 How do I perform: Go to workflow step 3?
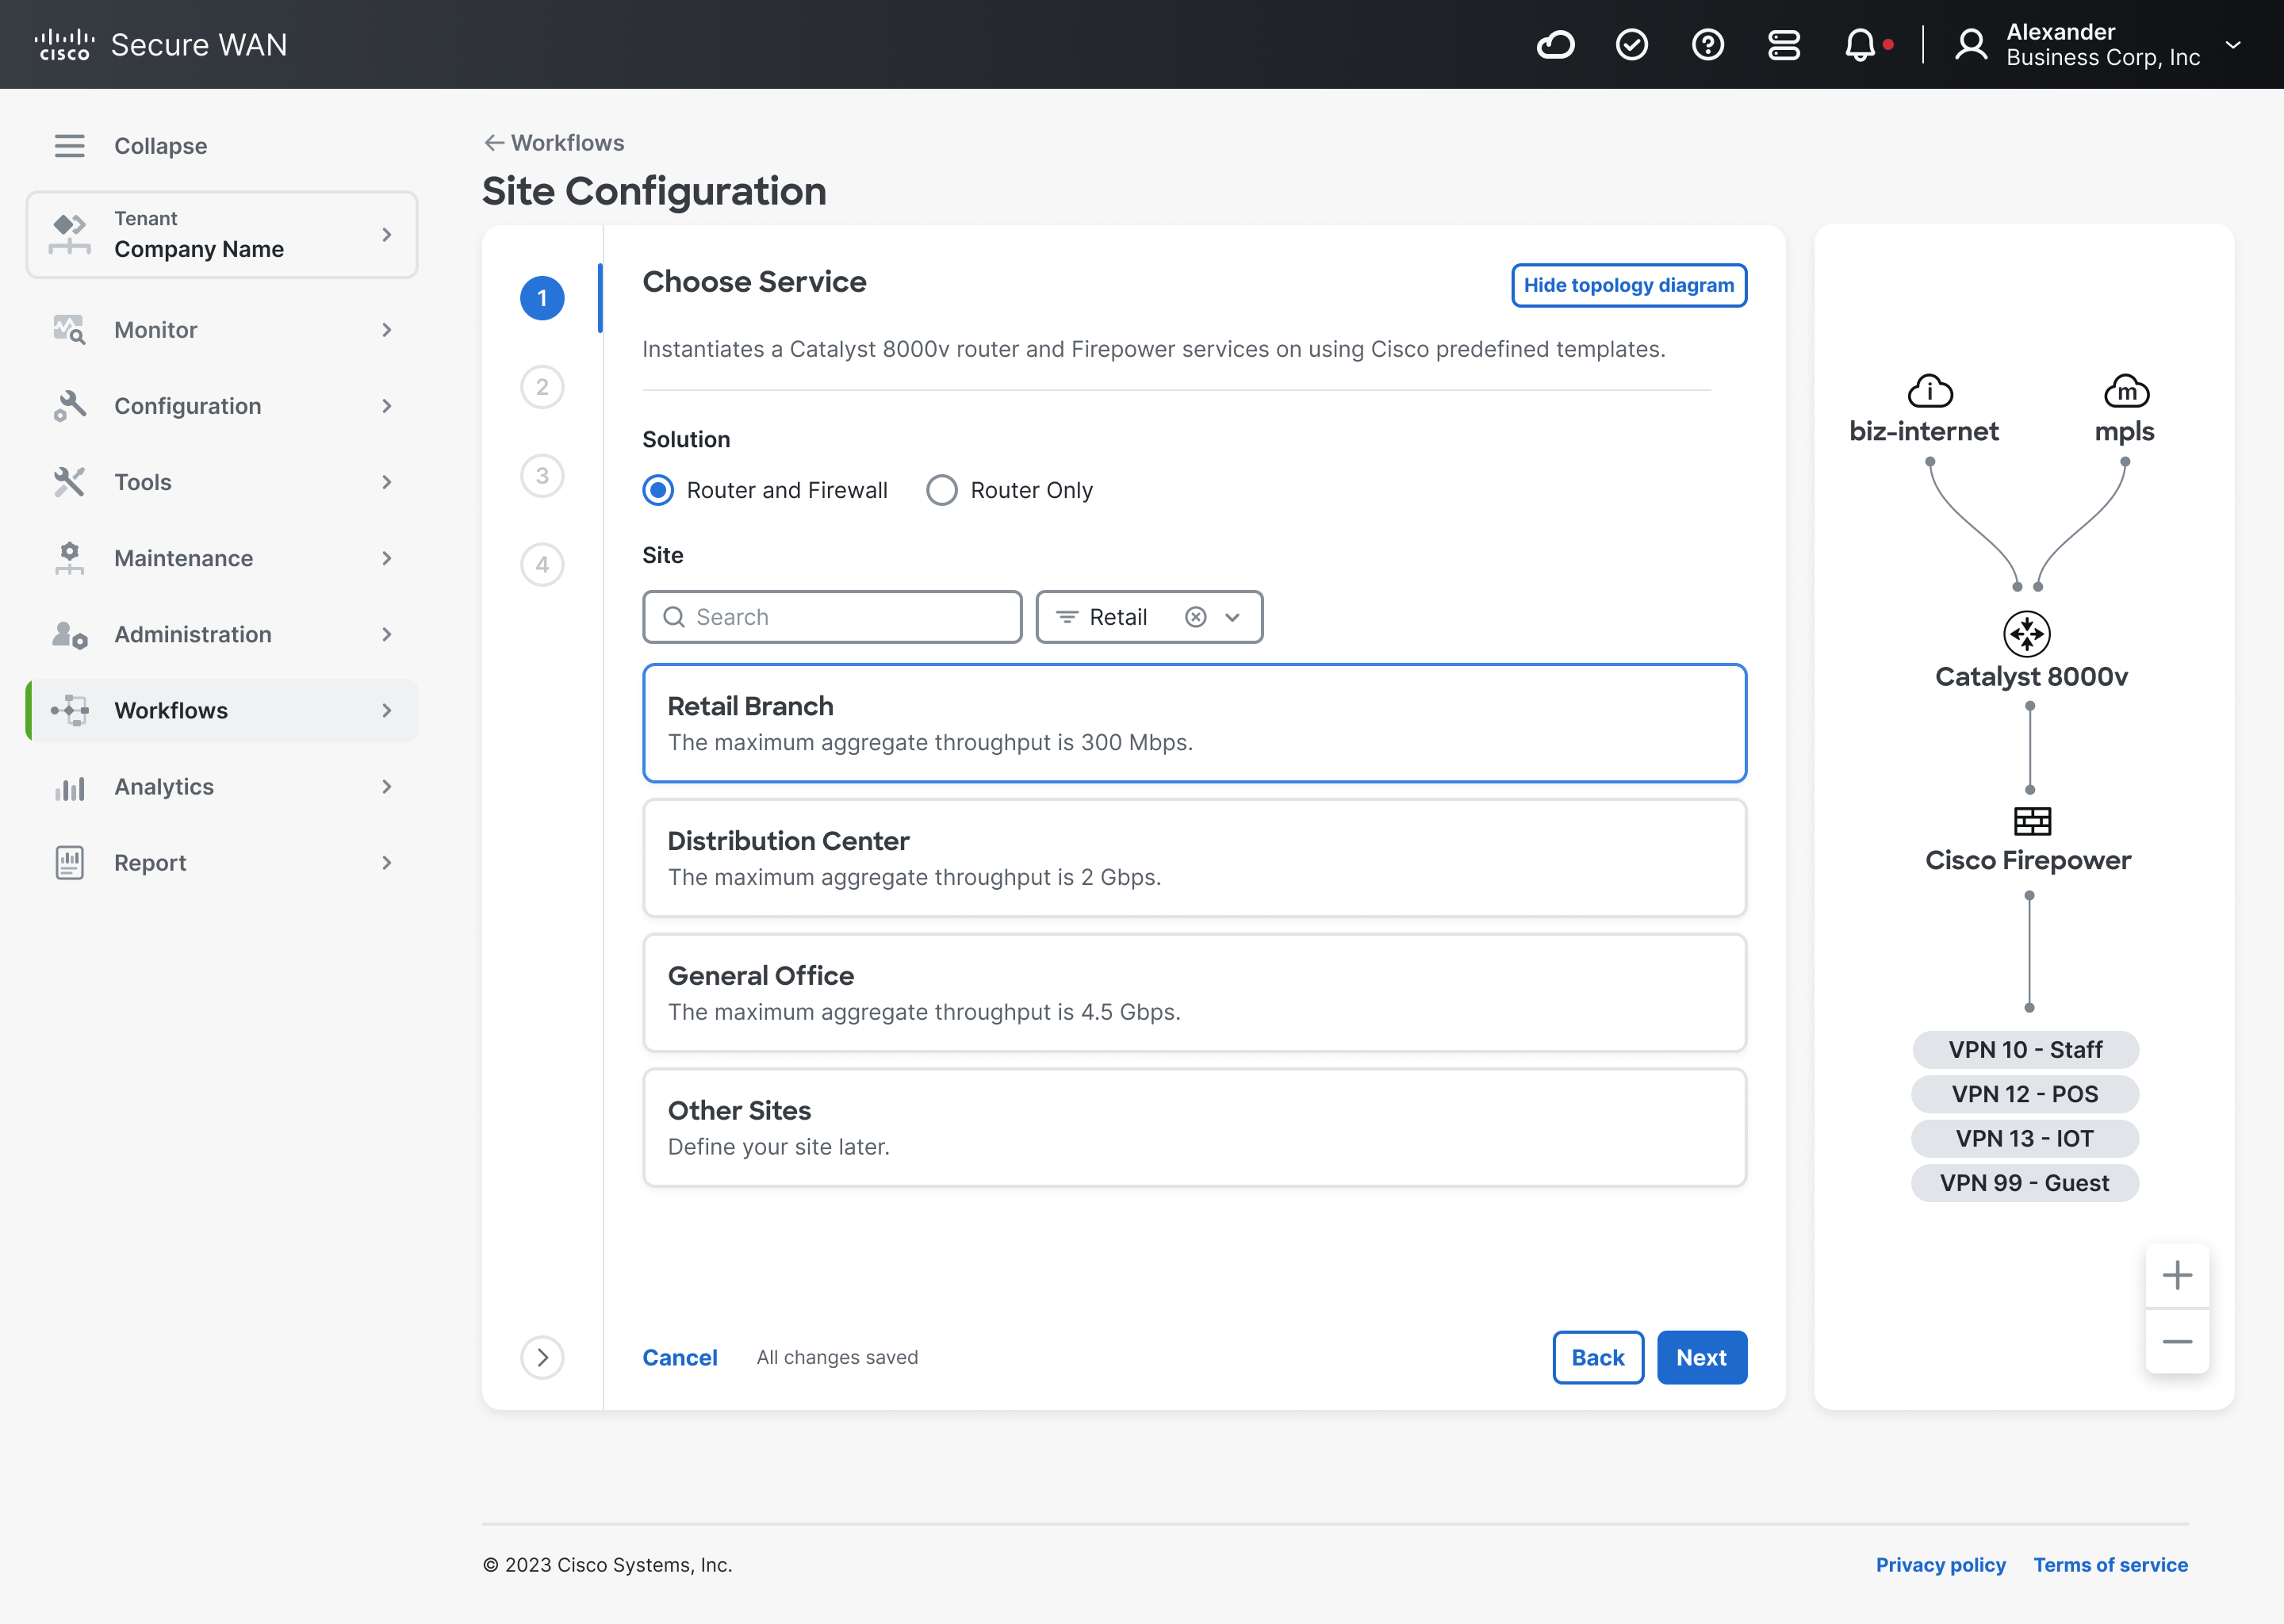[x=542, y=476]
